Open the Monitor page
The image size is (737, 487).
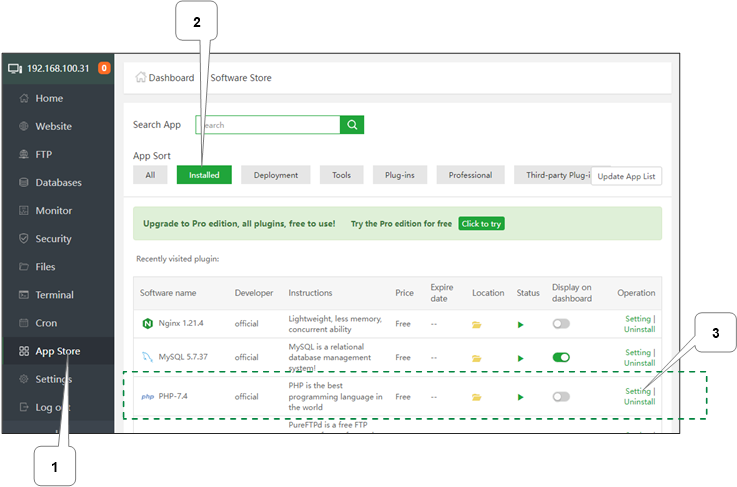pyautogui.click(x=54, y=211)
